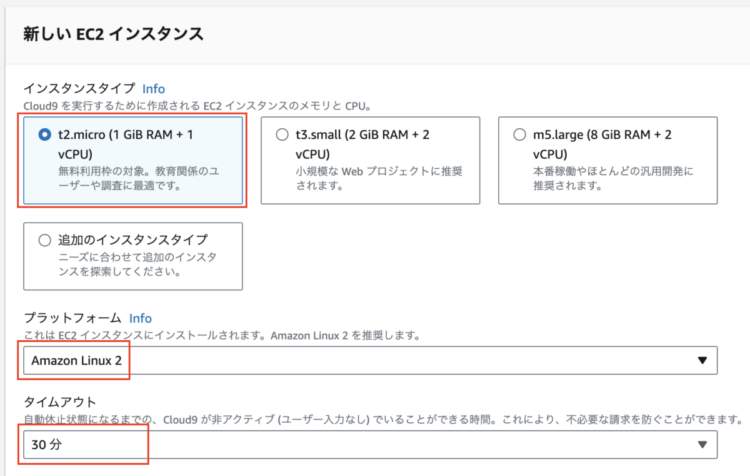The width and height of the screenshot is (750, 476).
Task: Open Info link beside インスタンスタイプ
Action: (154, 89)
